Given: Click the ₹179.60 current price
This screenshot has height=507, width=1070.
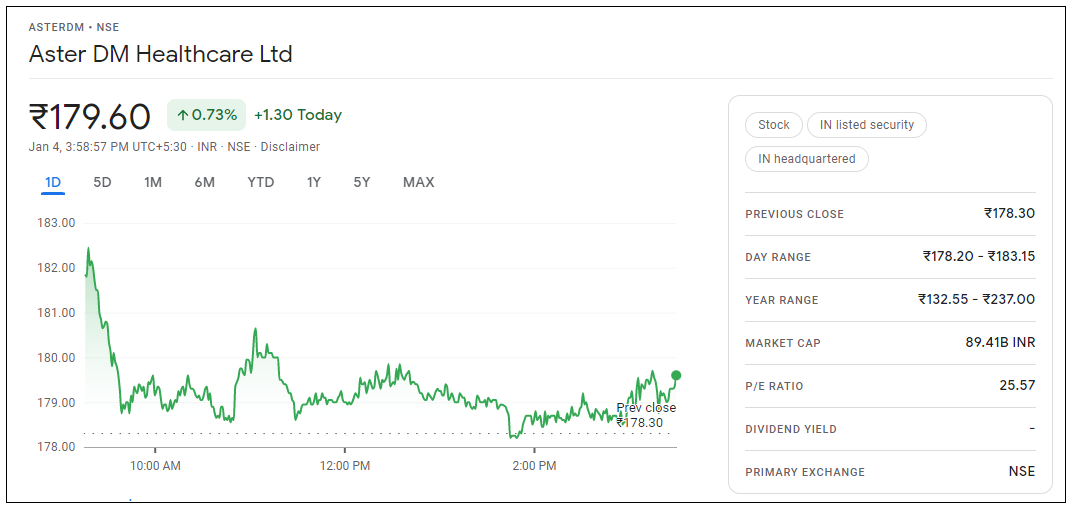Looking at the screenshot, I should 89,116.
